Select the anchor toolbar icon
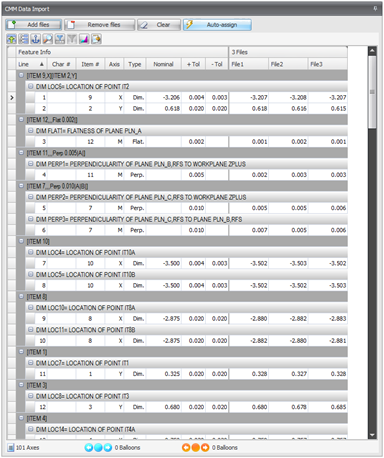Screen dimensions: 384x458 point(36,39)
